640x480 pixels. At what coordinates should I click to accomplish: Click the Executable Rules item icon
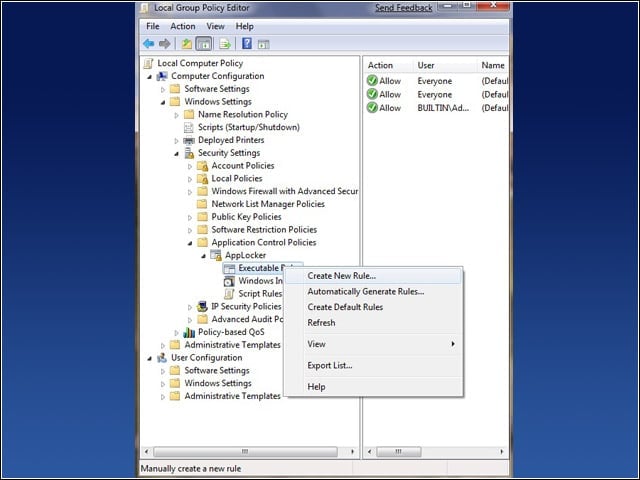pos(229,268)
